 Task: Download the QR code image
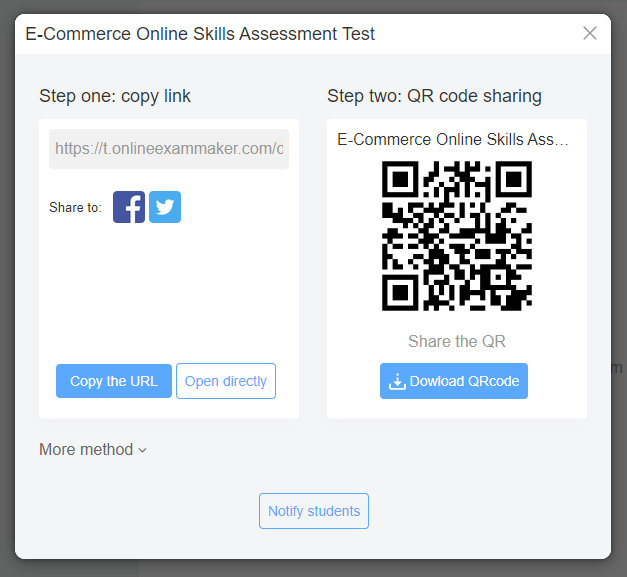click(x=454, y=381)
